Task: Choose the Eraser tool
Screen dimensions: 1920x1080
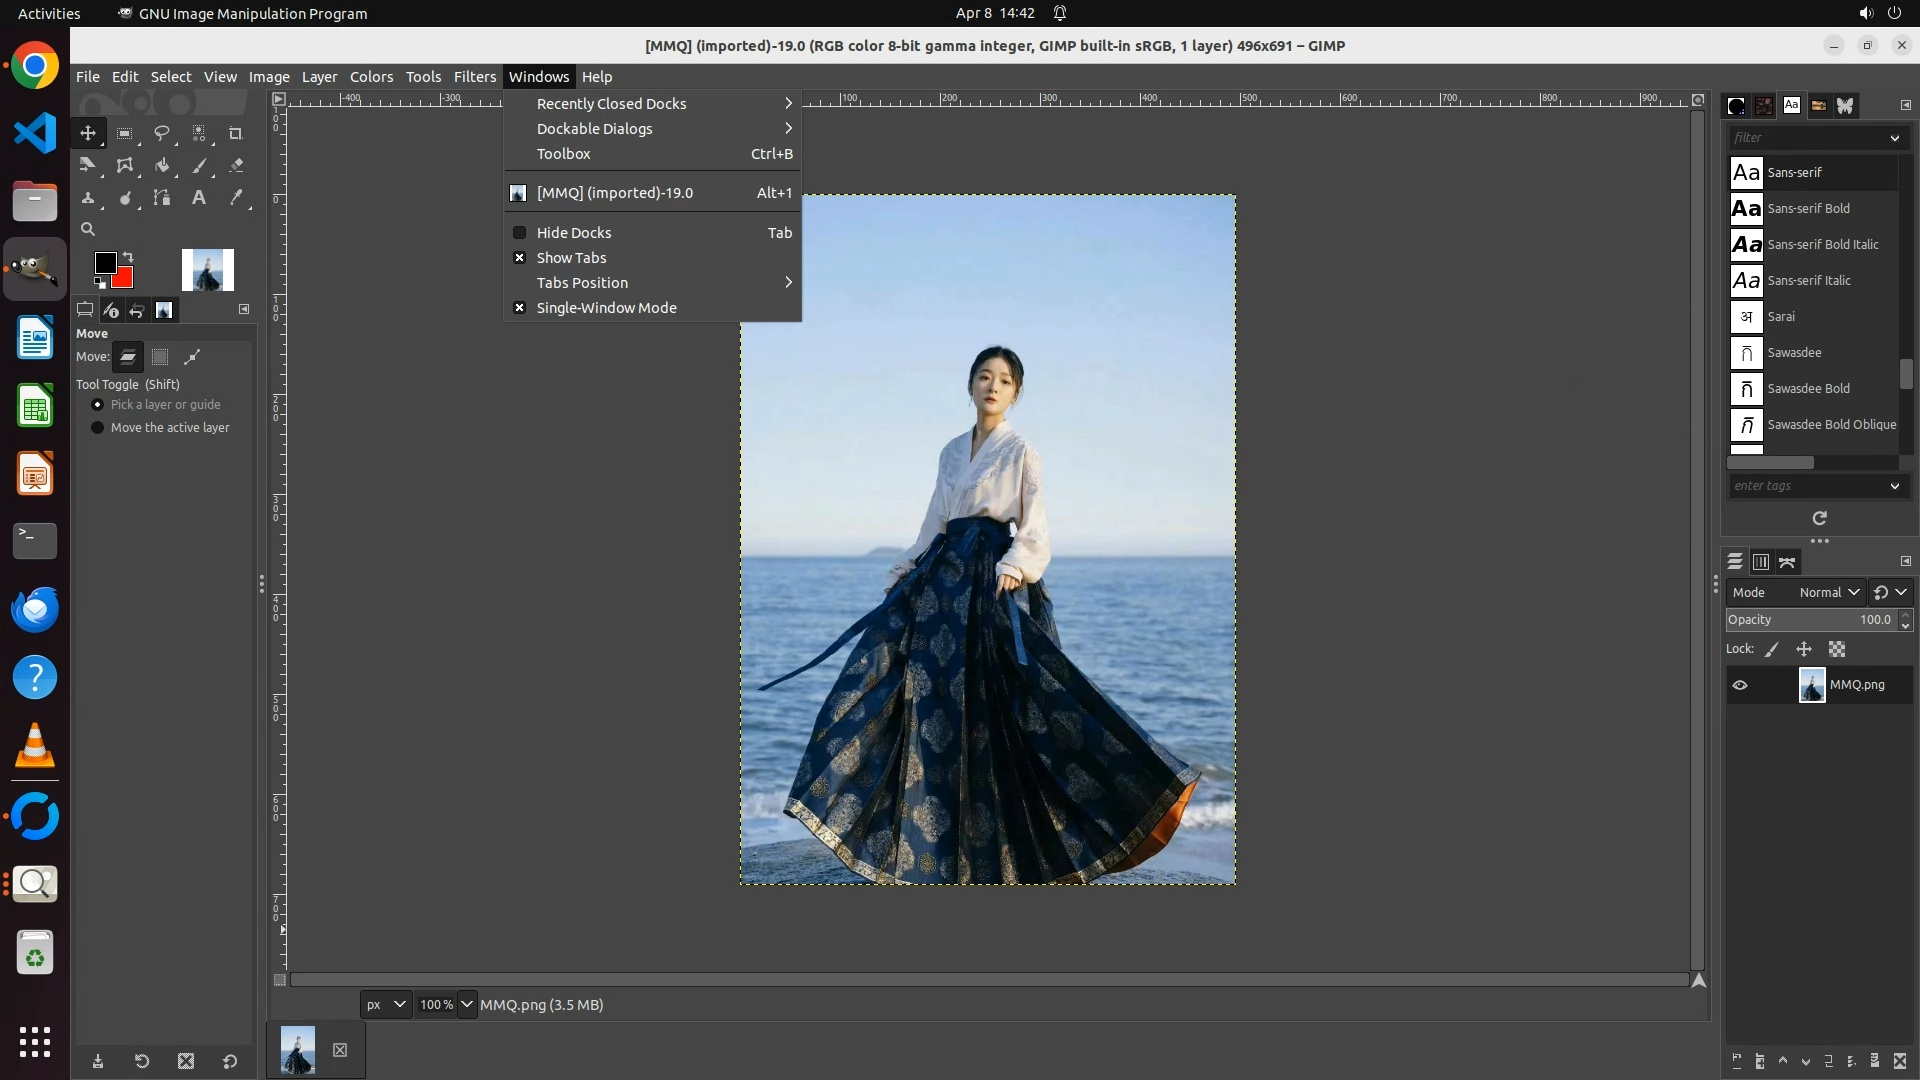Action: click(236, 166)
